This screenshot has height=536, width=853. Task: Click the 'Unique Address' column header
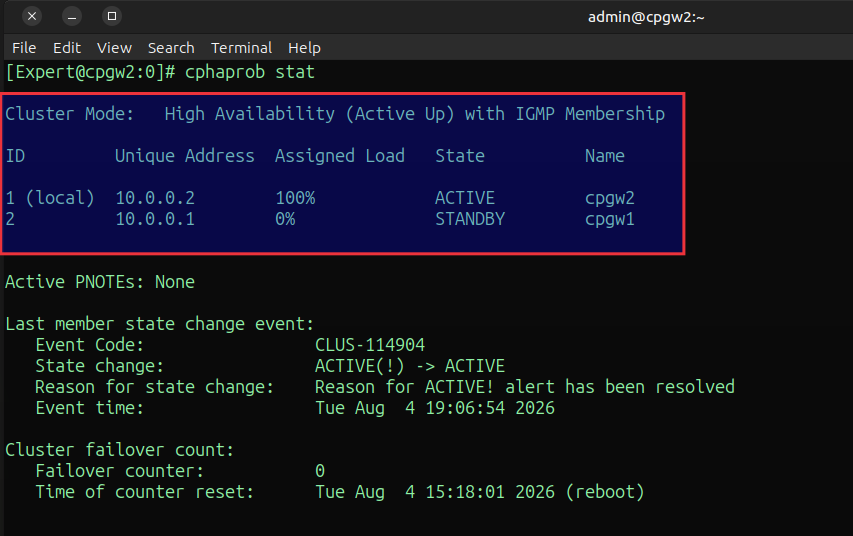point(184,156)
